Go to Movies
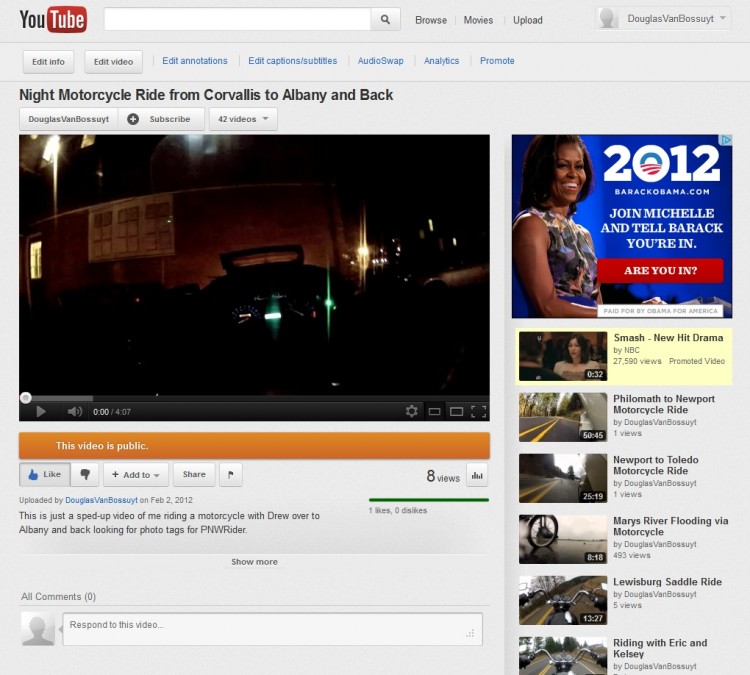The image size is (750, 675). click(478, 20)
